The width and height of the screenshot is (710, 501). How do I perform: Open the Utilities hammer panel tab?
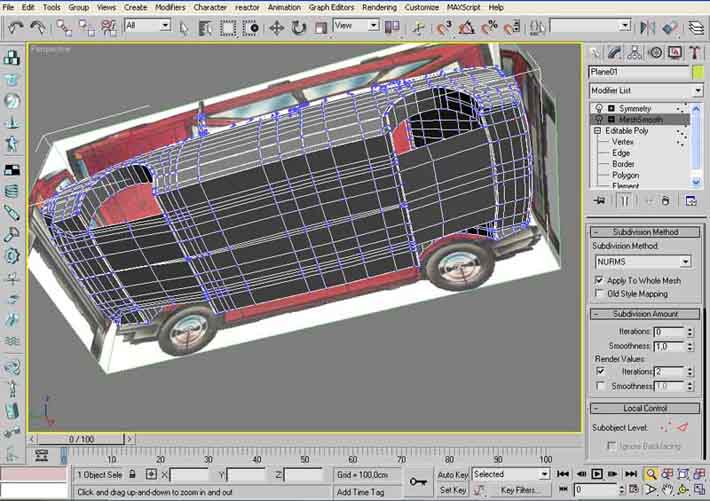[x=695, y=51]
